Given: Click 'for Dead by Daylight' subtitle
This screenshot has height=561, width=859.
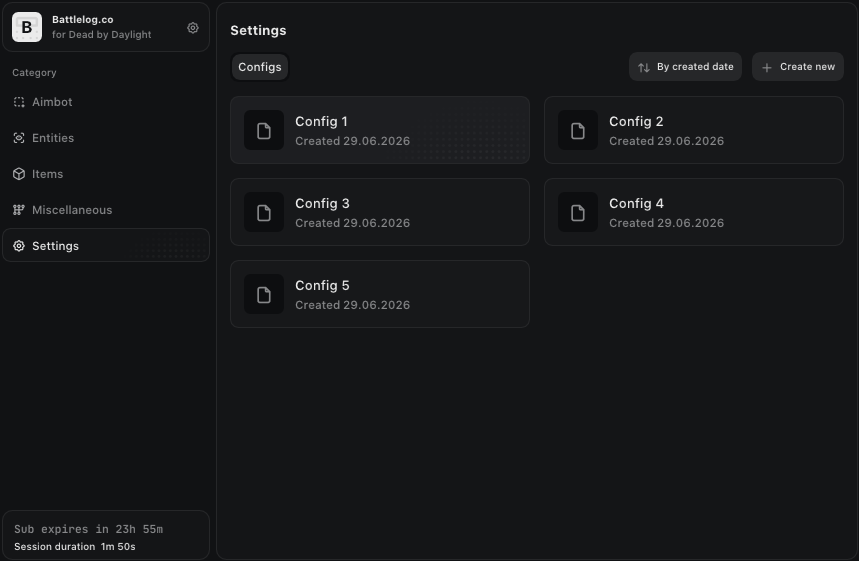Looking at the screenshot, I should pos(101,35).
